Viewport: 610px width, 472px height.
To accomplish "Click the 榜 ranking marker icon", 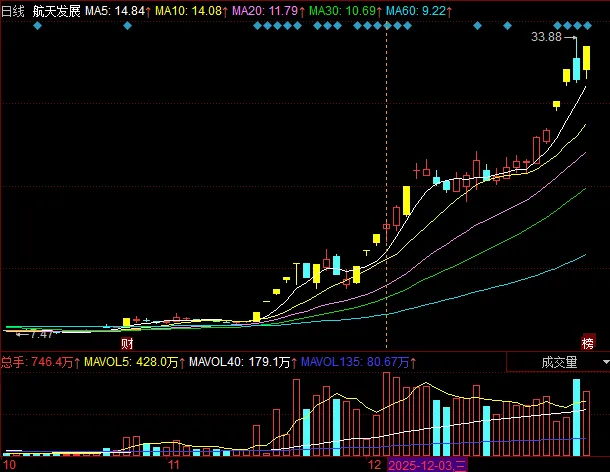I will click(x=588, y=343).
